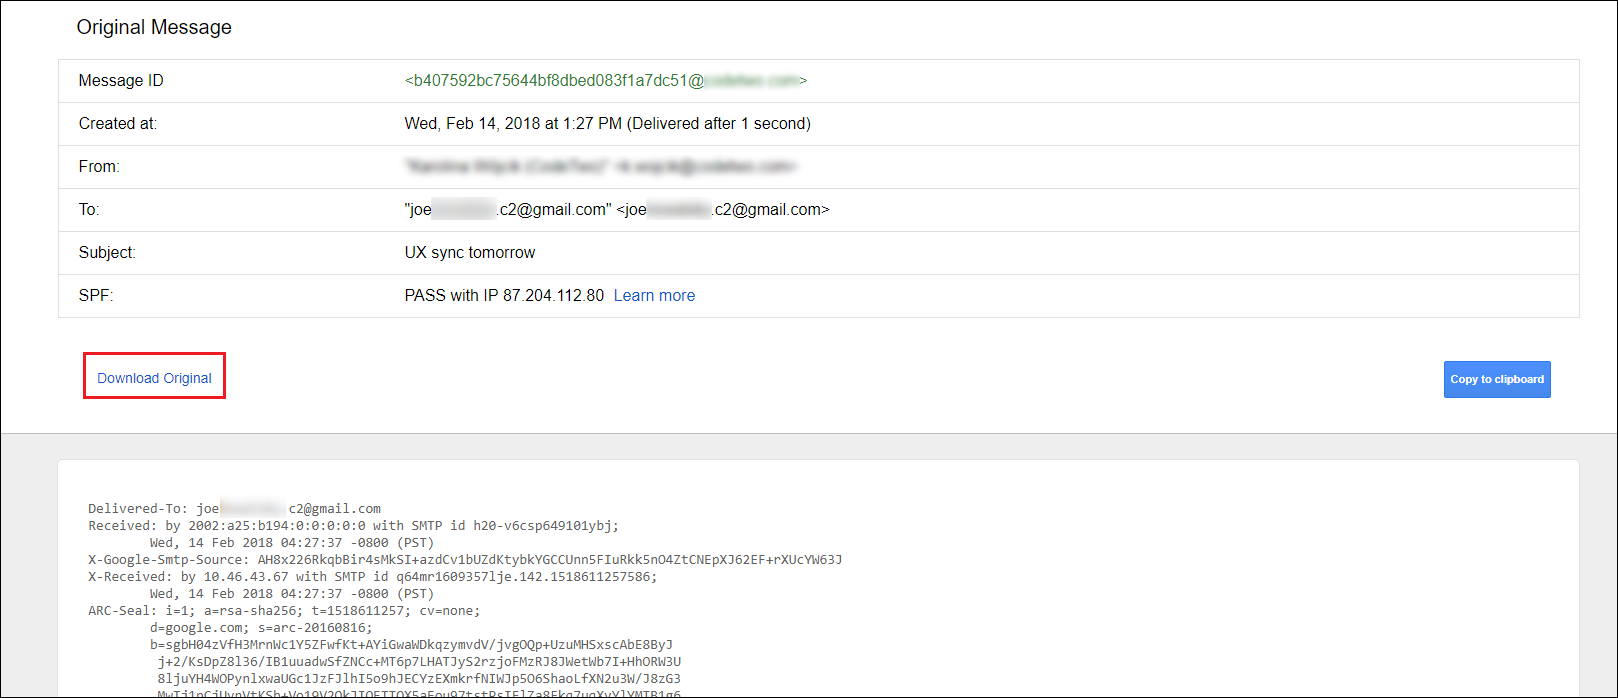The height and width of the screenshot is (698, 1618).
Task: Click the To recipient address value
Action: coord(617,209)
